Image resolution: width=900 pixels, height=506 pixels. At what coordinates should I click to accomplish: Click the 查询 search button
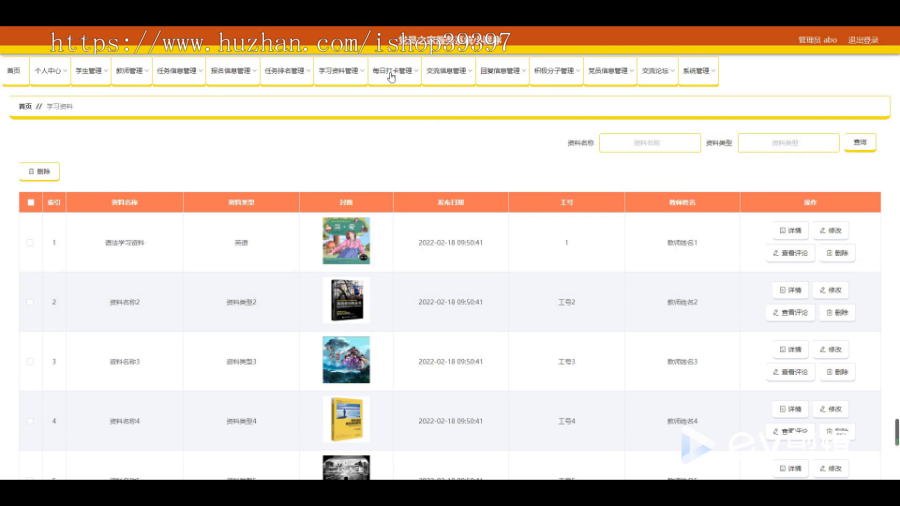coord(860,142)
